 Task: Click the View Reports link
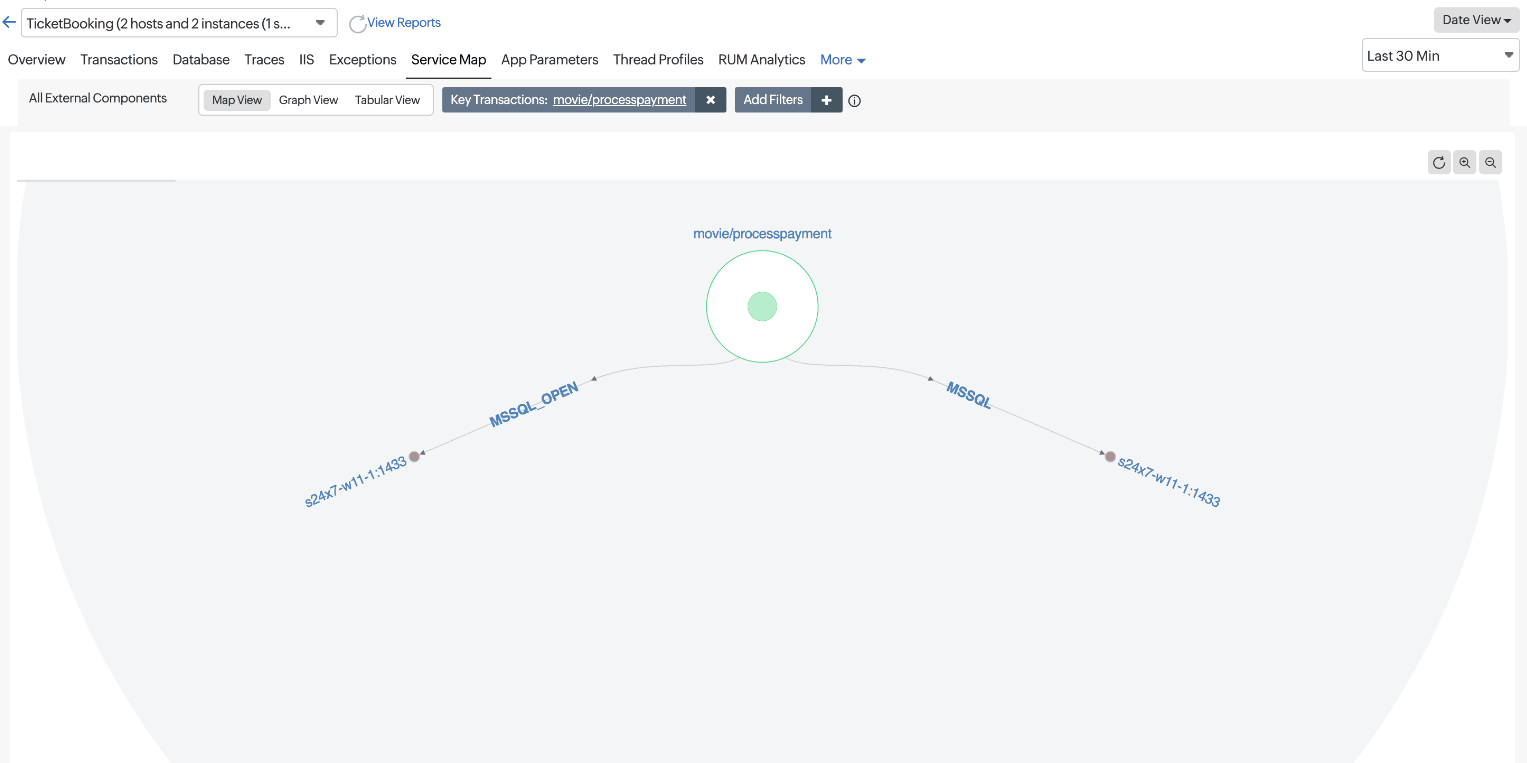(x=403, y=23)
